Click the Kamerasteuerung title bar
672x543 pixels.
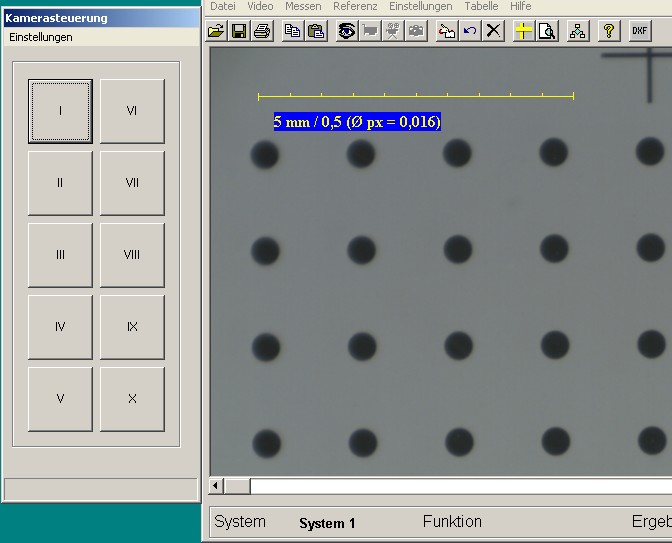[x=102, y=18]
